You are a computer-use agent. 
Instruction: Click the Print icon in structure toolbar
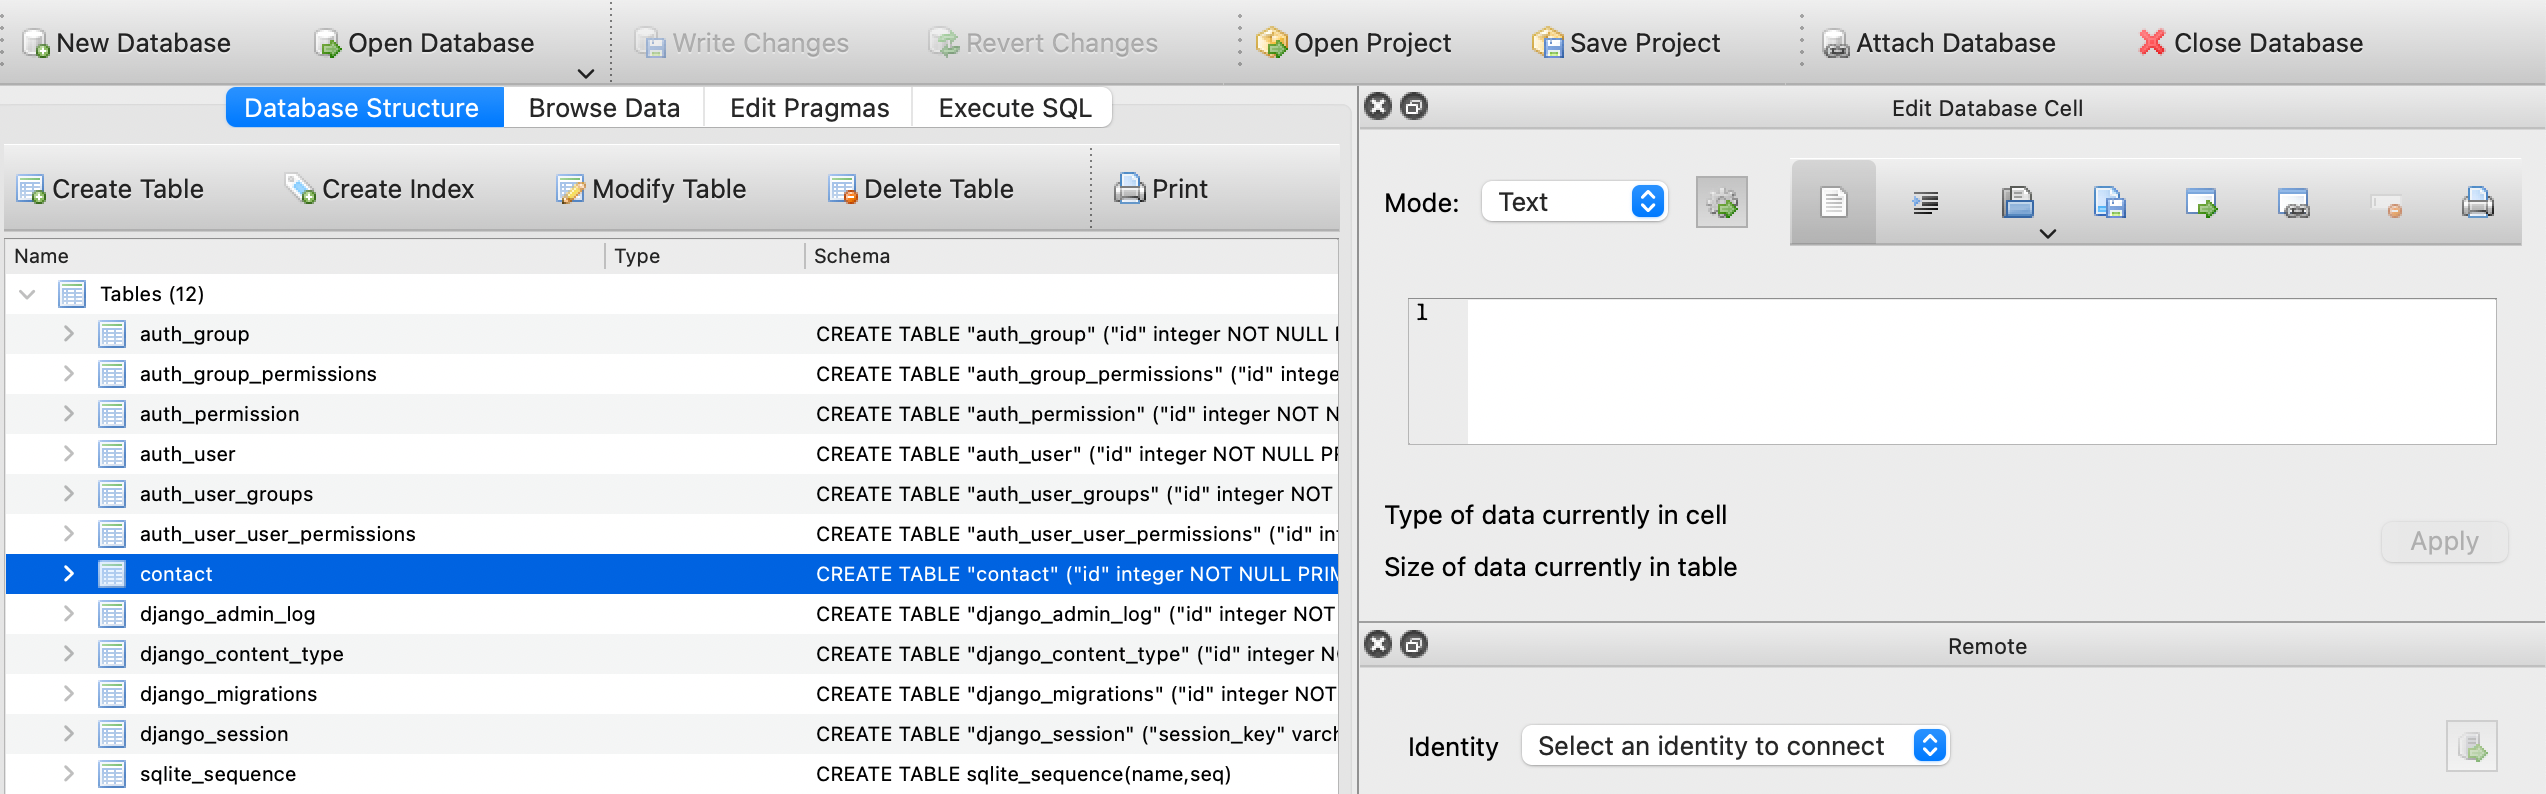pyautogui.click(x=1130, y=189)
